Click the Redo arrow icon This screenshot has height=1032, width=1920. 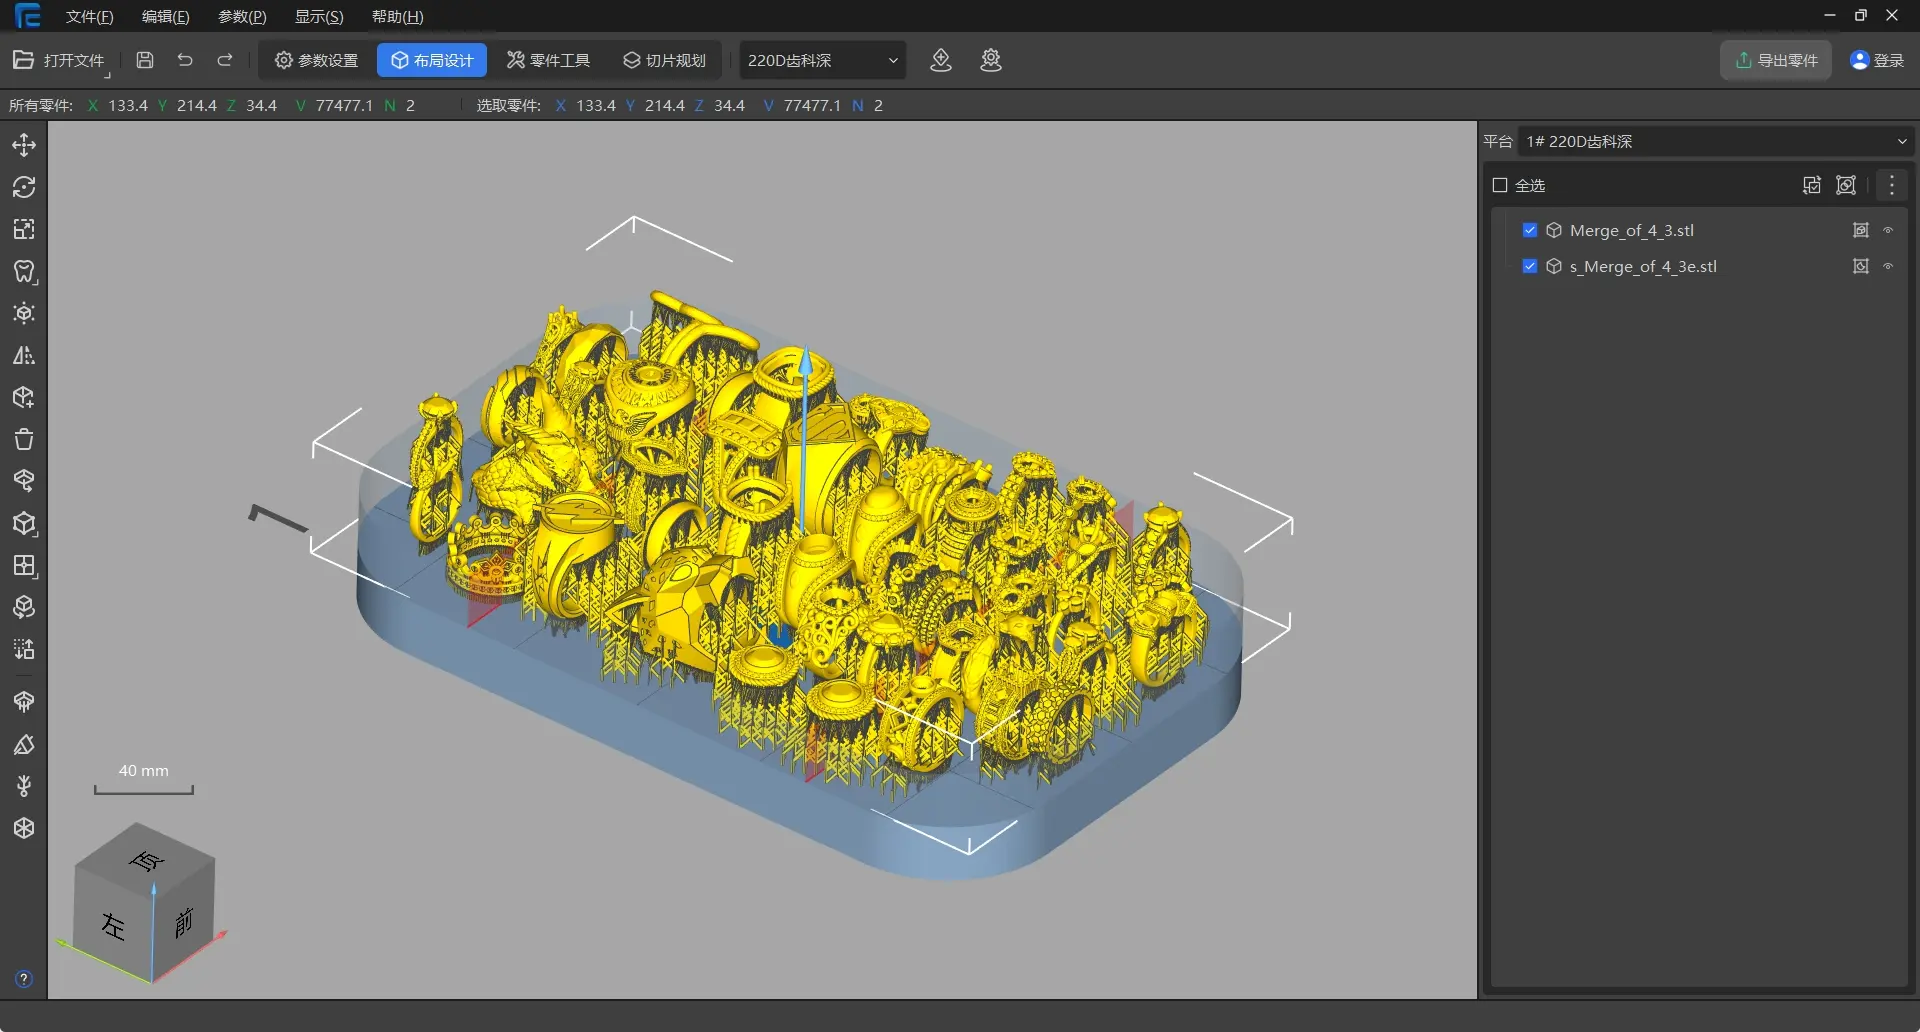(x=225, y=60)
